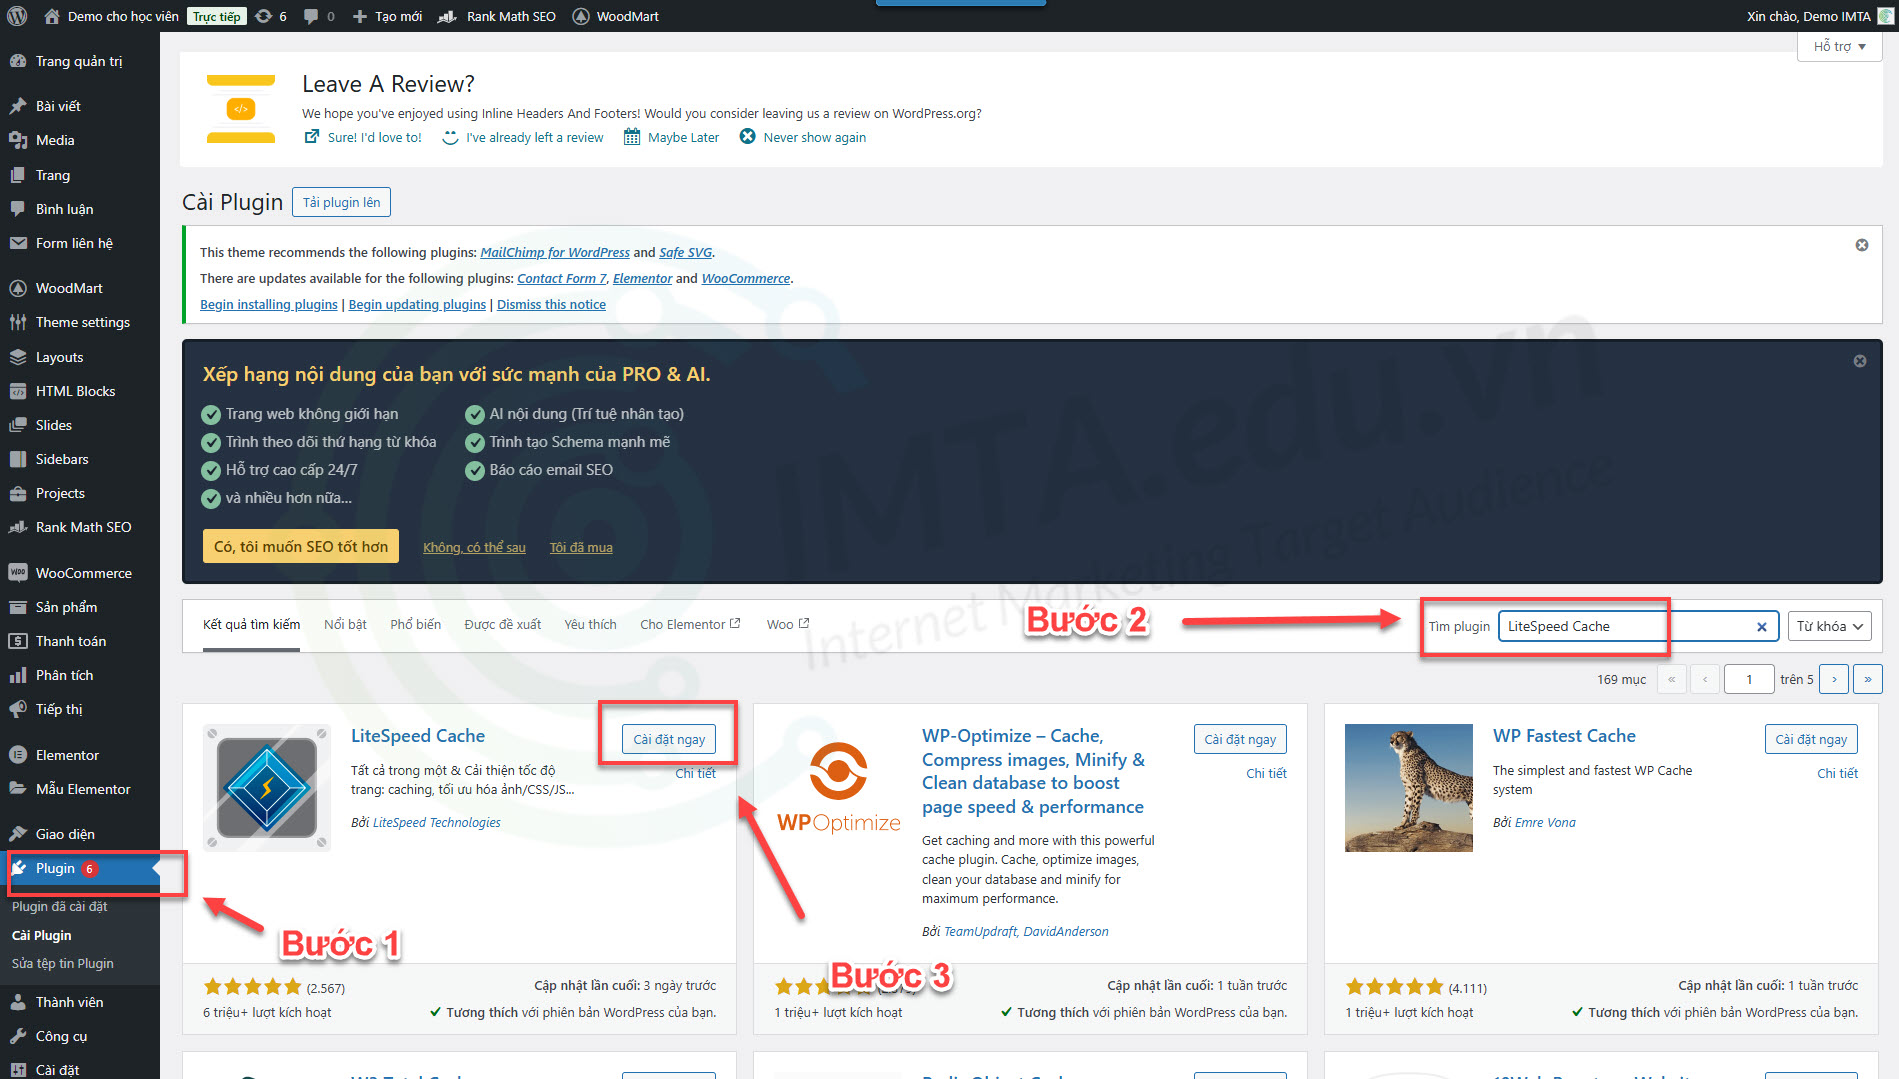Viewport: 1899px width, 1079px height.
Task: Switch to Phổ biến tab
Action: point(415,624)
